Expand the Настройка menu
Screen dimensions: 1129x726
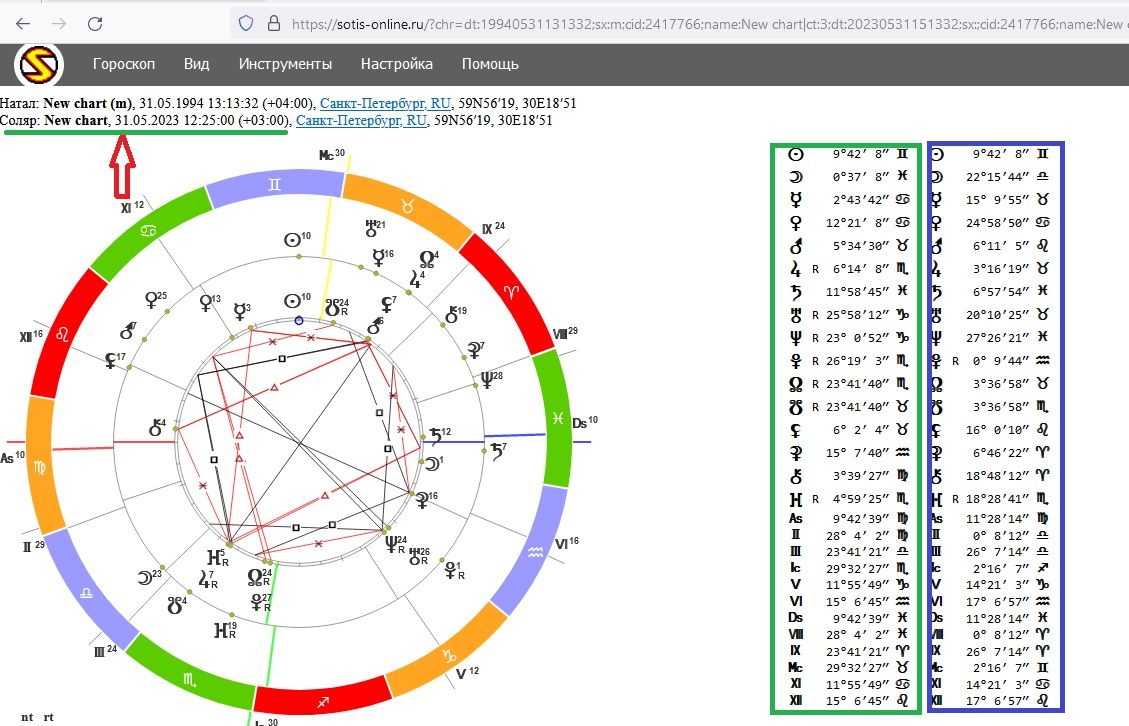[x=397, y=64]
